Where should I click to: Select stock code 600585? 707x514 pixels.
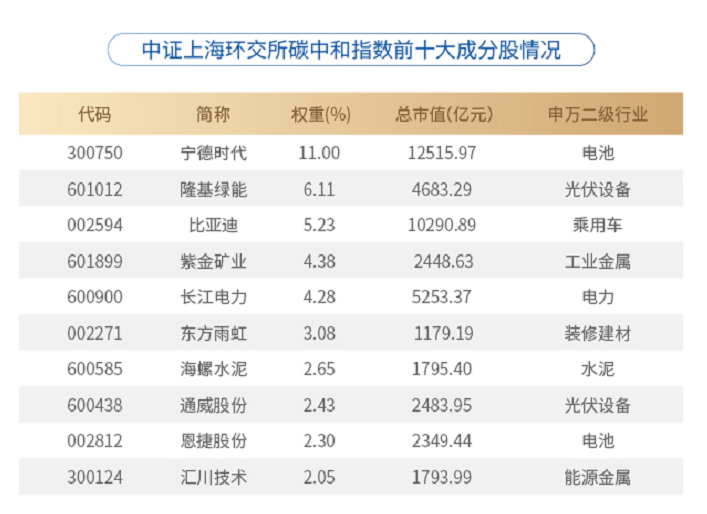click(x=95, y=369)
